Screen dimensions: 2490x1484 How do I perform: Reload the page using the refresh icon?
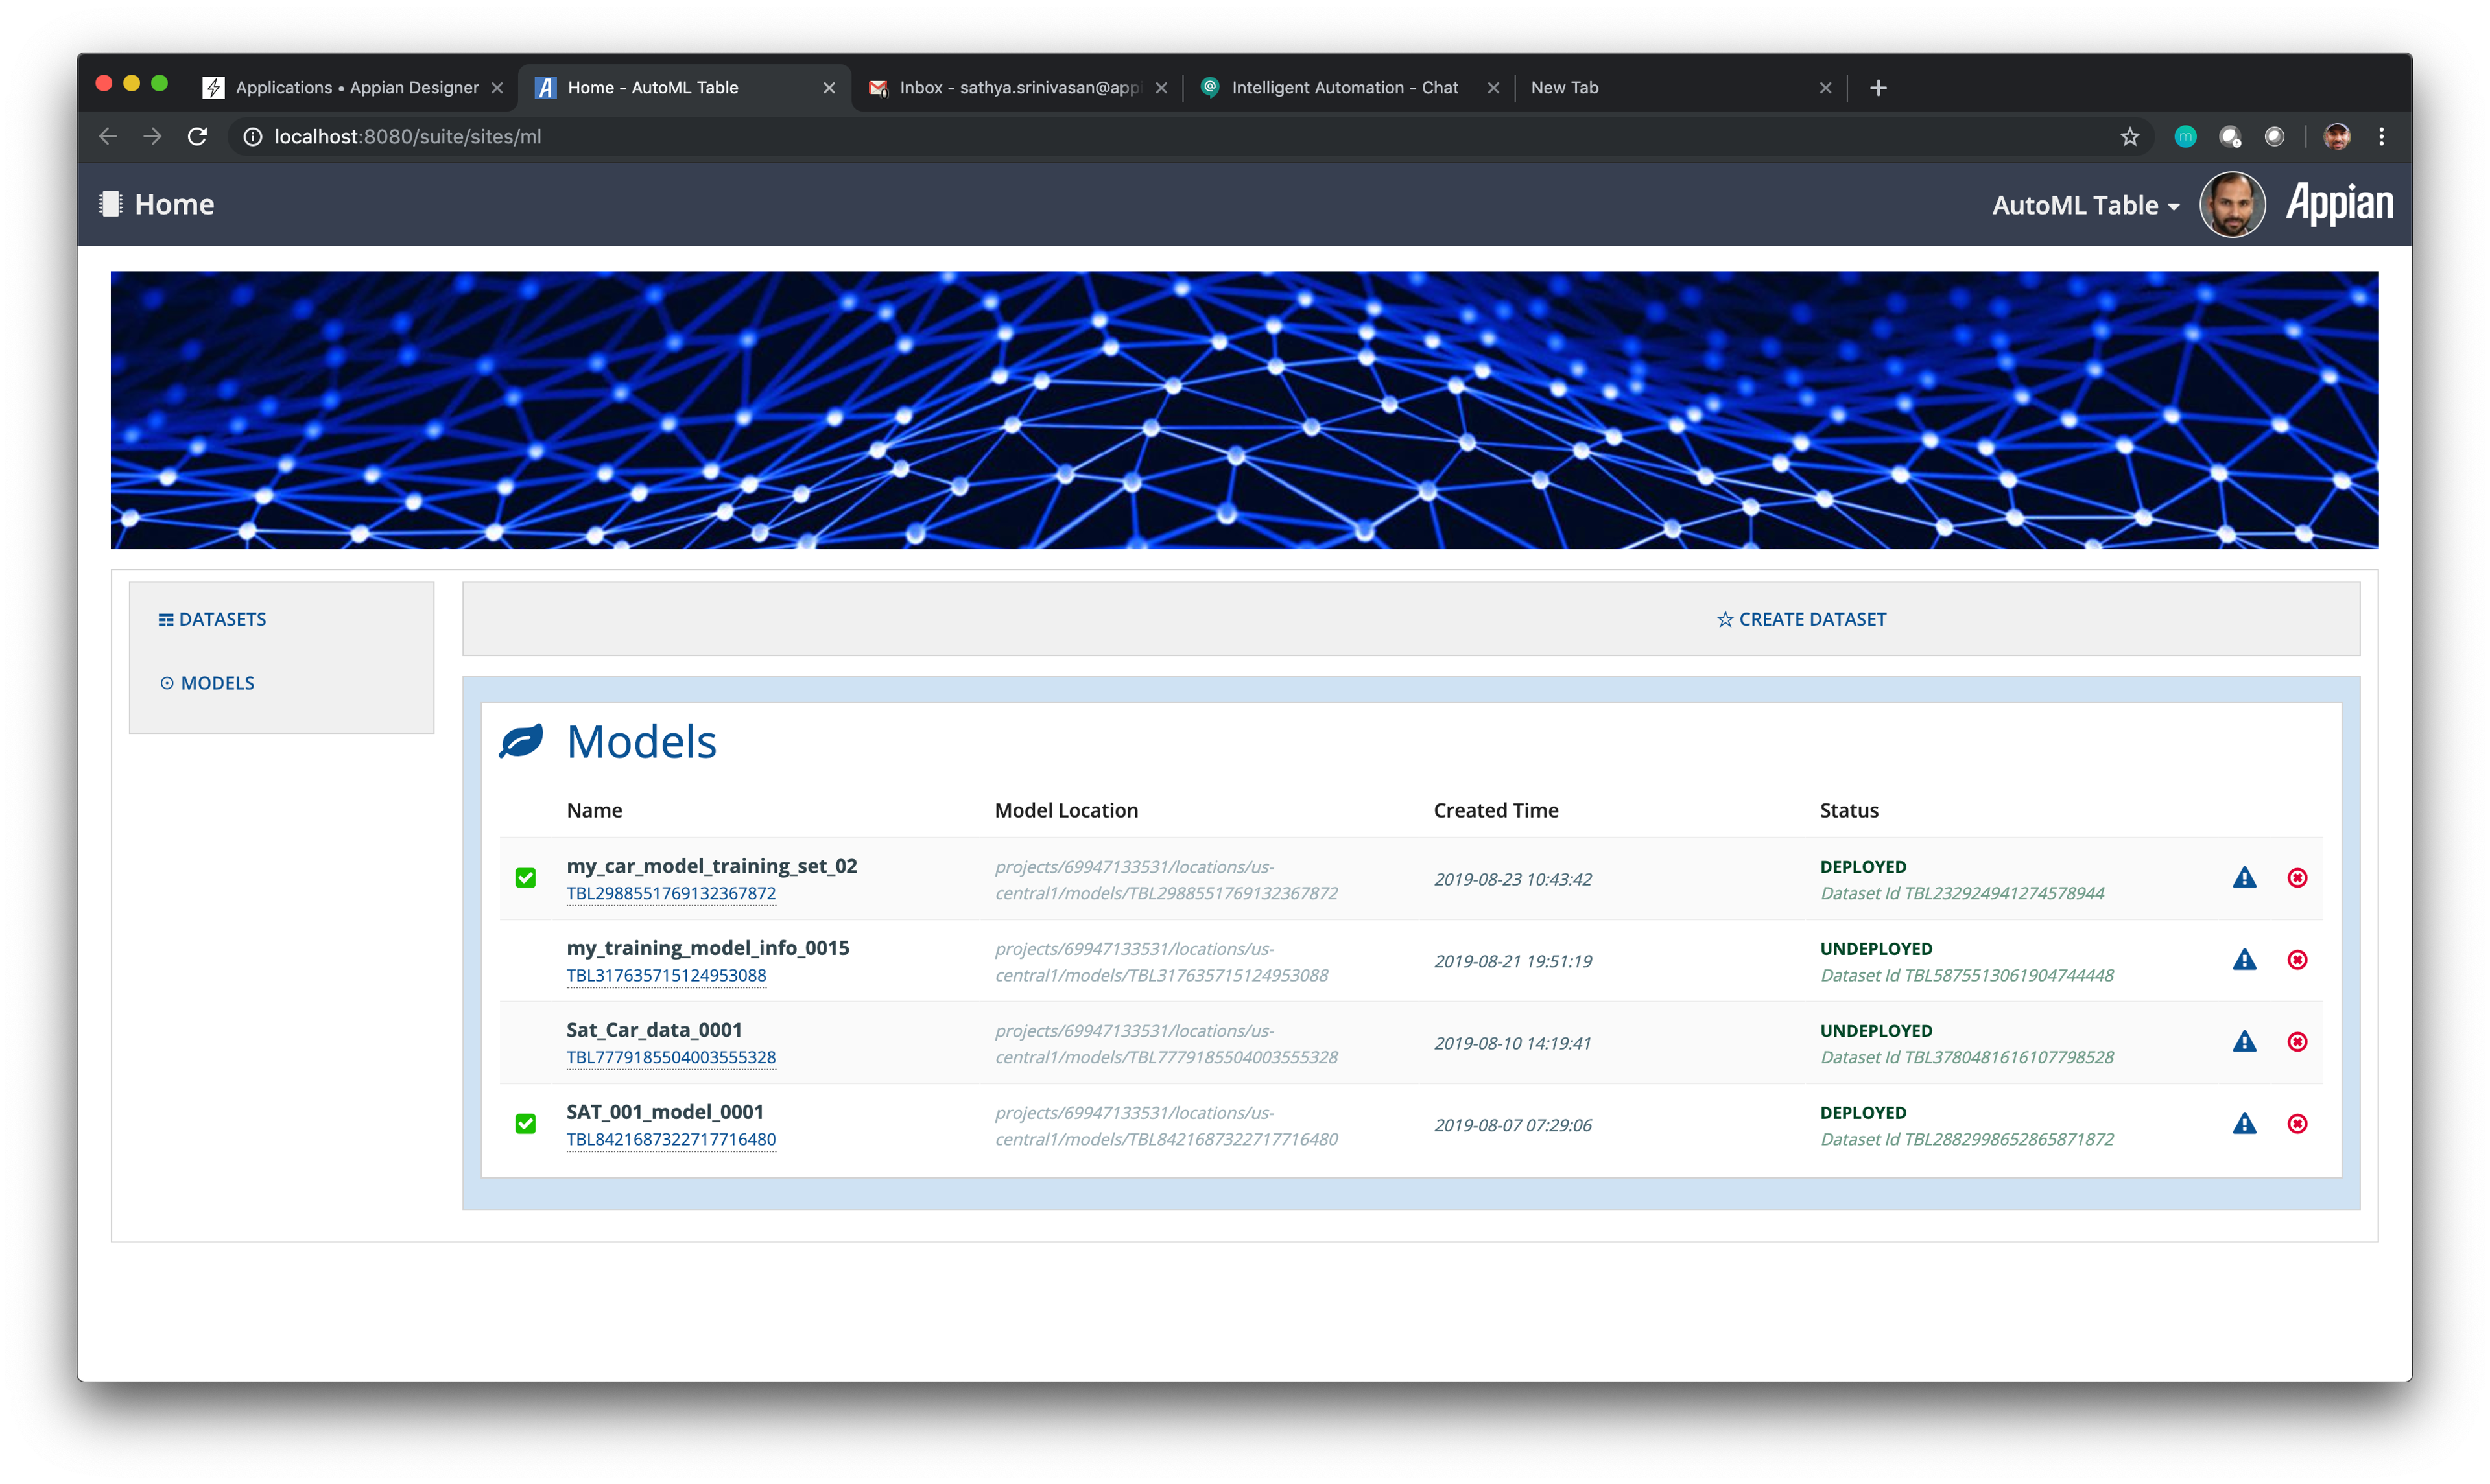197,137
